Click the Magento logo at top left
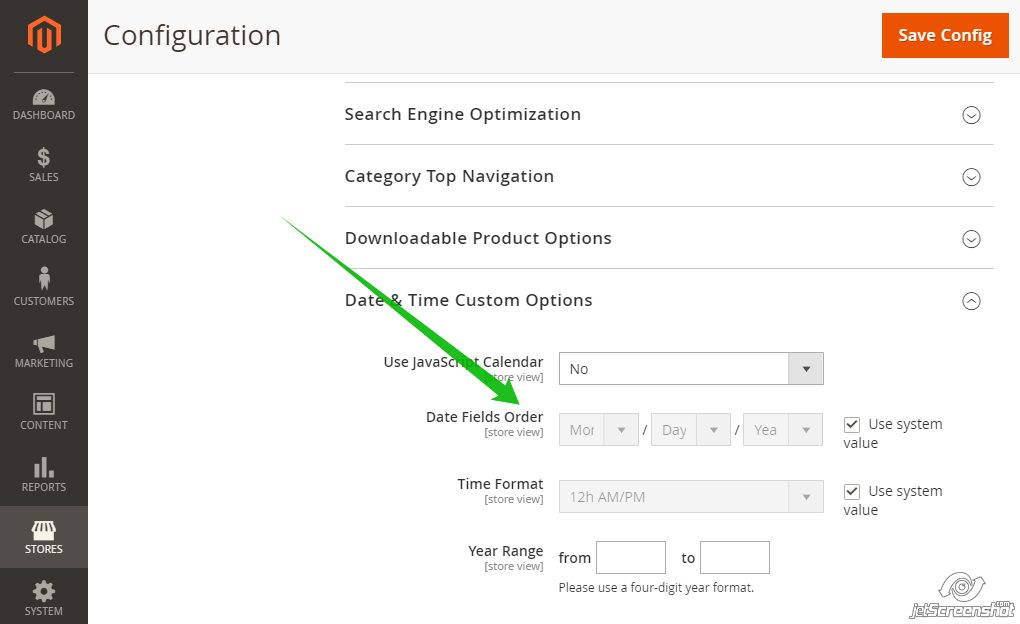This screenshot has width=1020, height=624. (x=43, y=35)
